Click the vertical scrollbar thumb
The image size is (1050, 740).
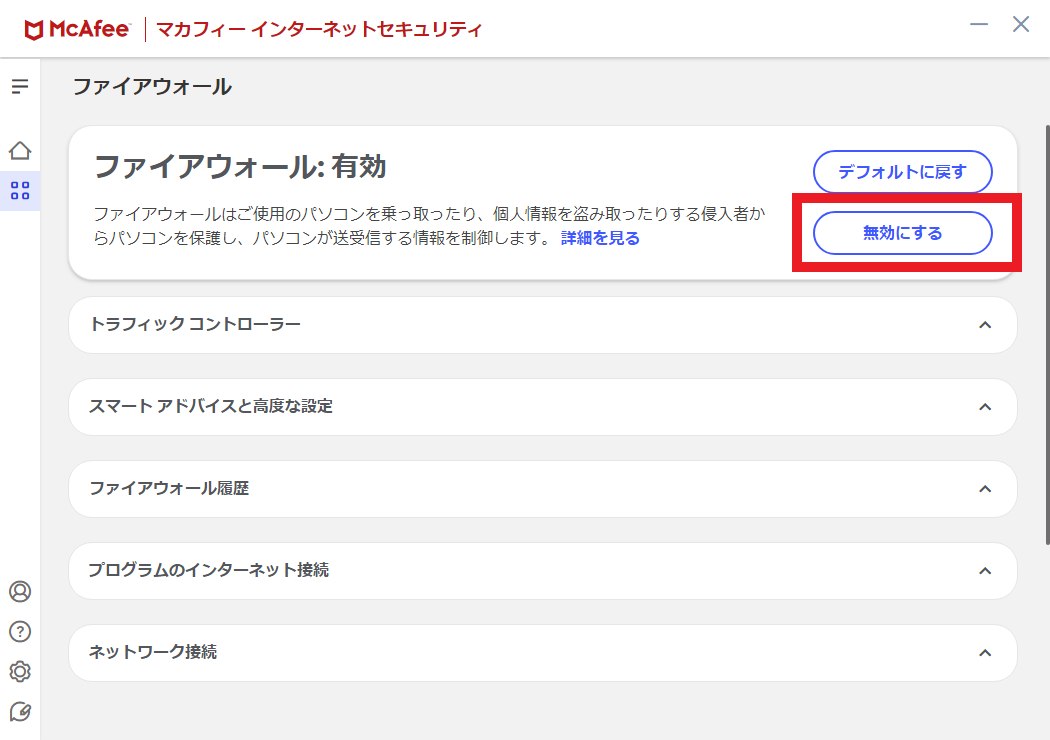[1047, 335]
